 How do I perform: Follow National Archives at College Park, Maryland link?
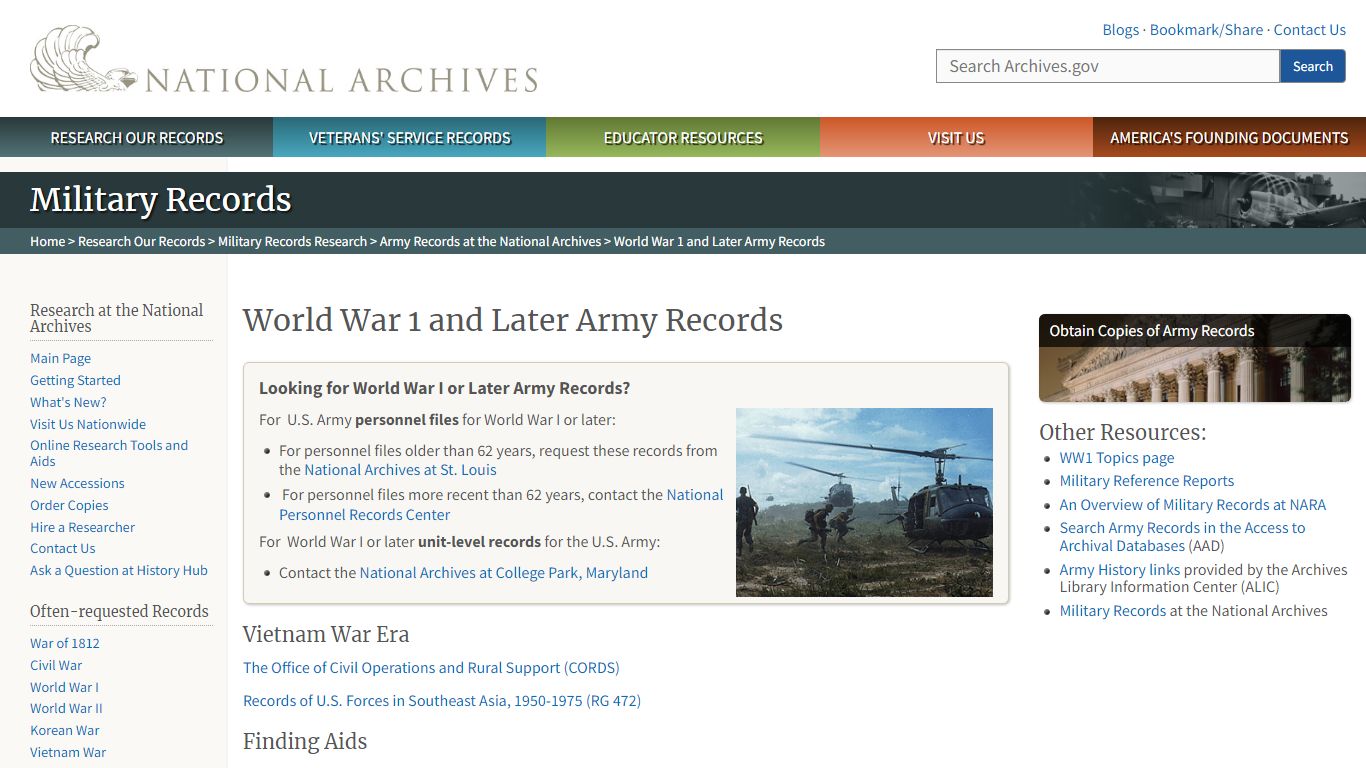[504, 573]
